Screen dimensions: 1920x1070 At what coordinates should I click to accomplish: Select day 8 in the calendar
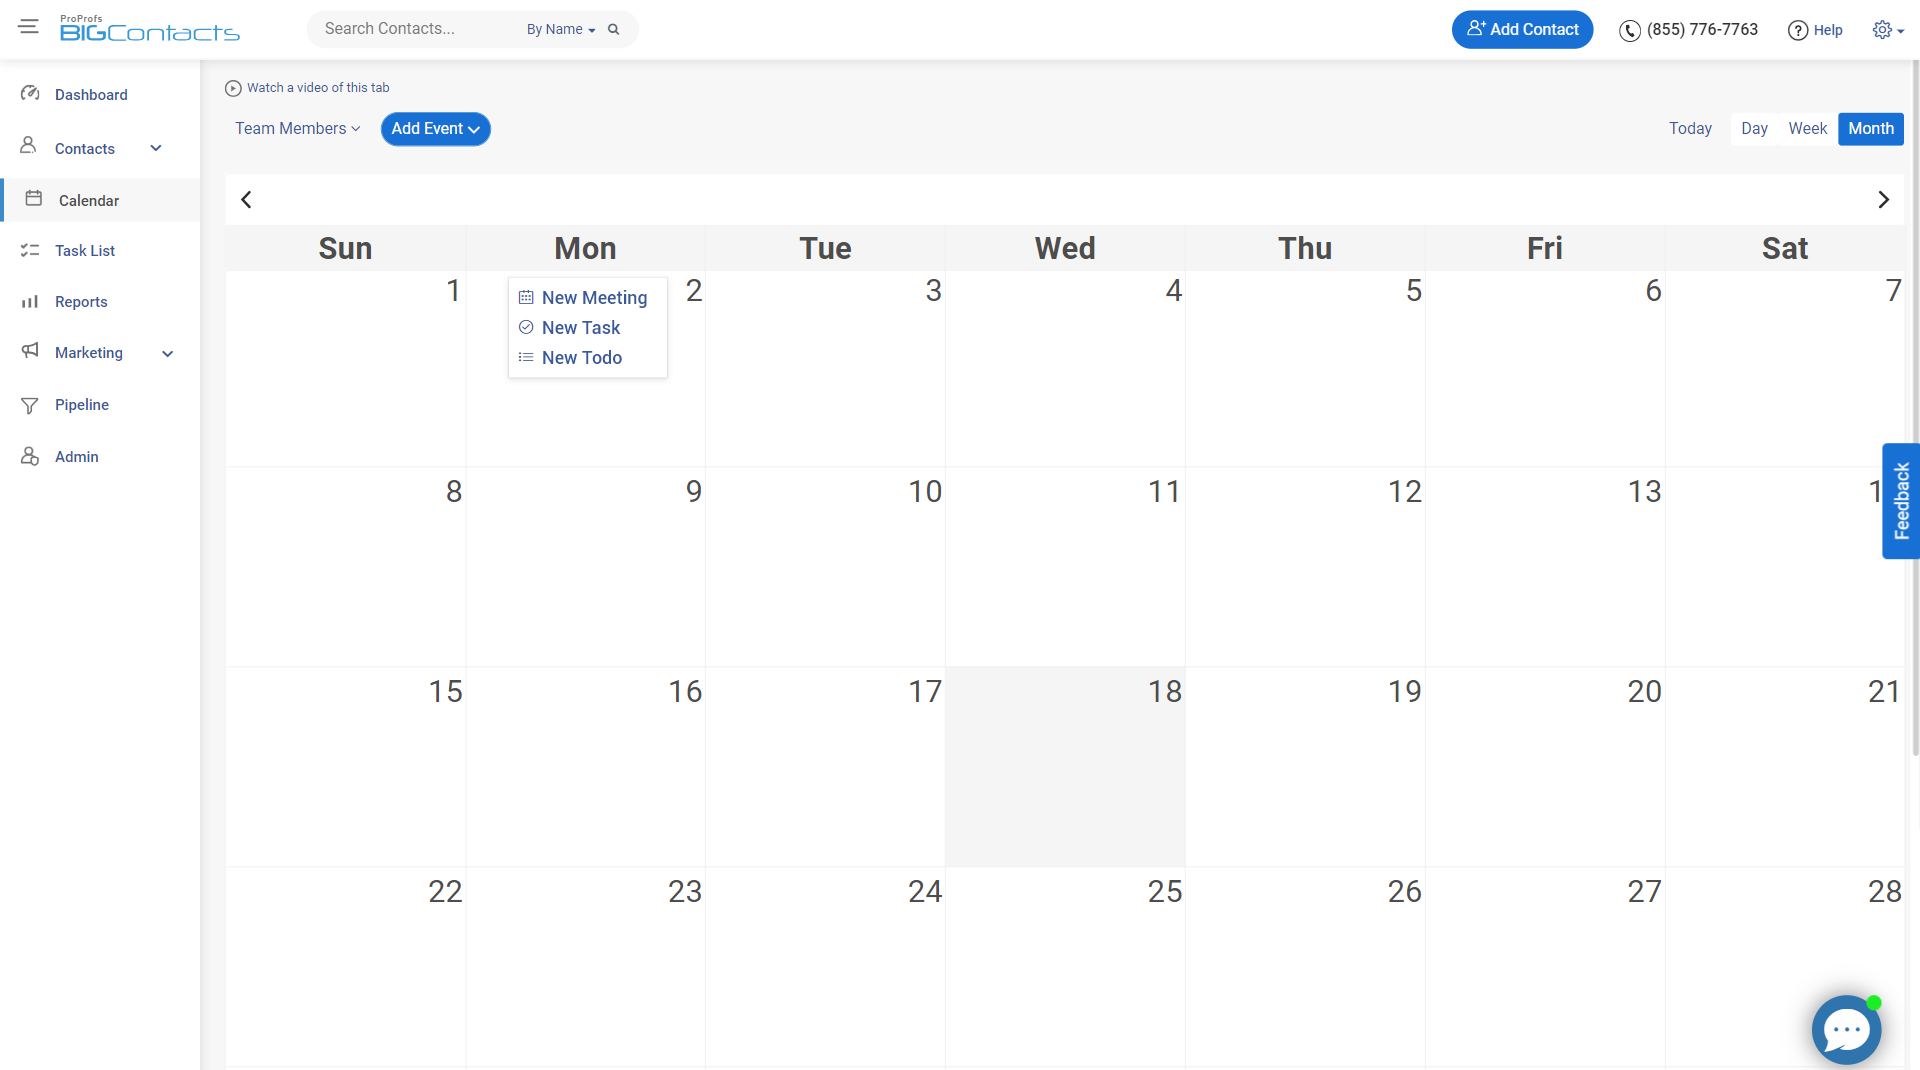pyautogui.click(x=345, y=567)
